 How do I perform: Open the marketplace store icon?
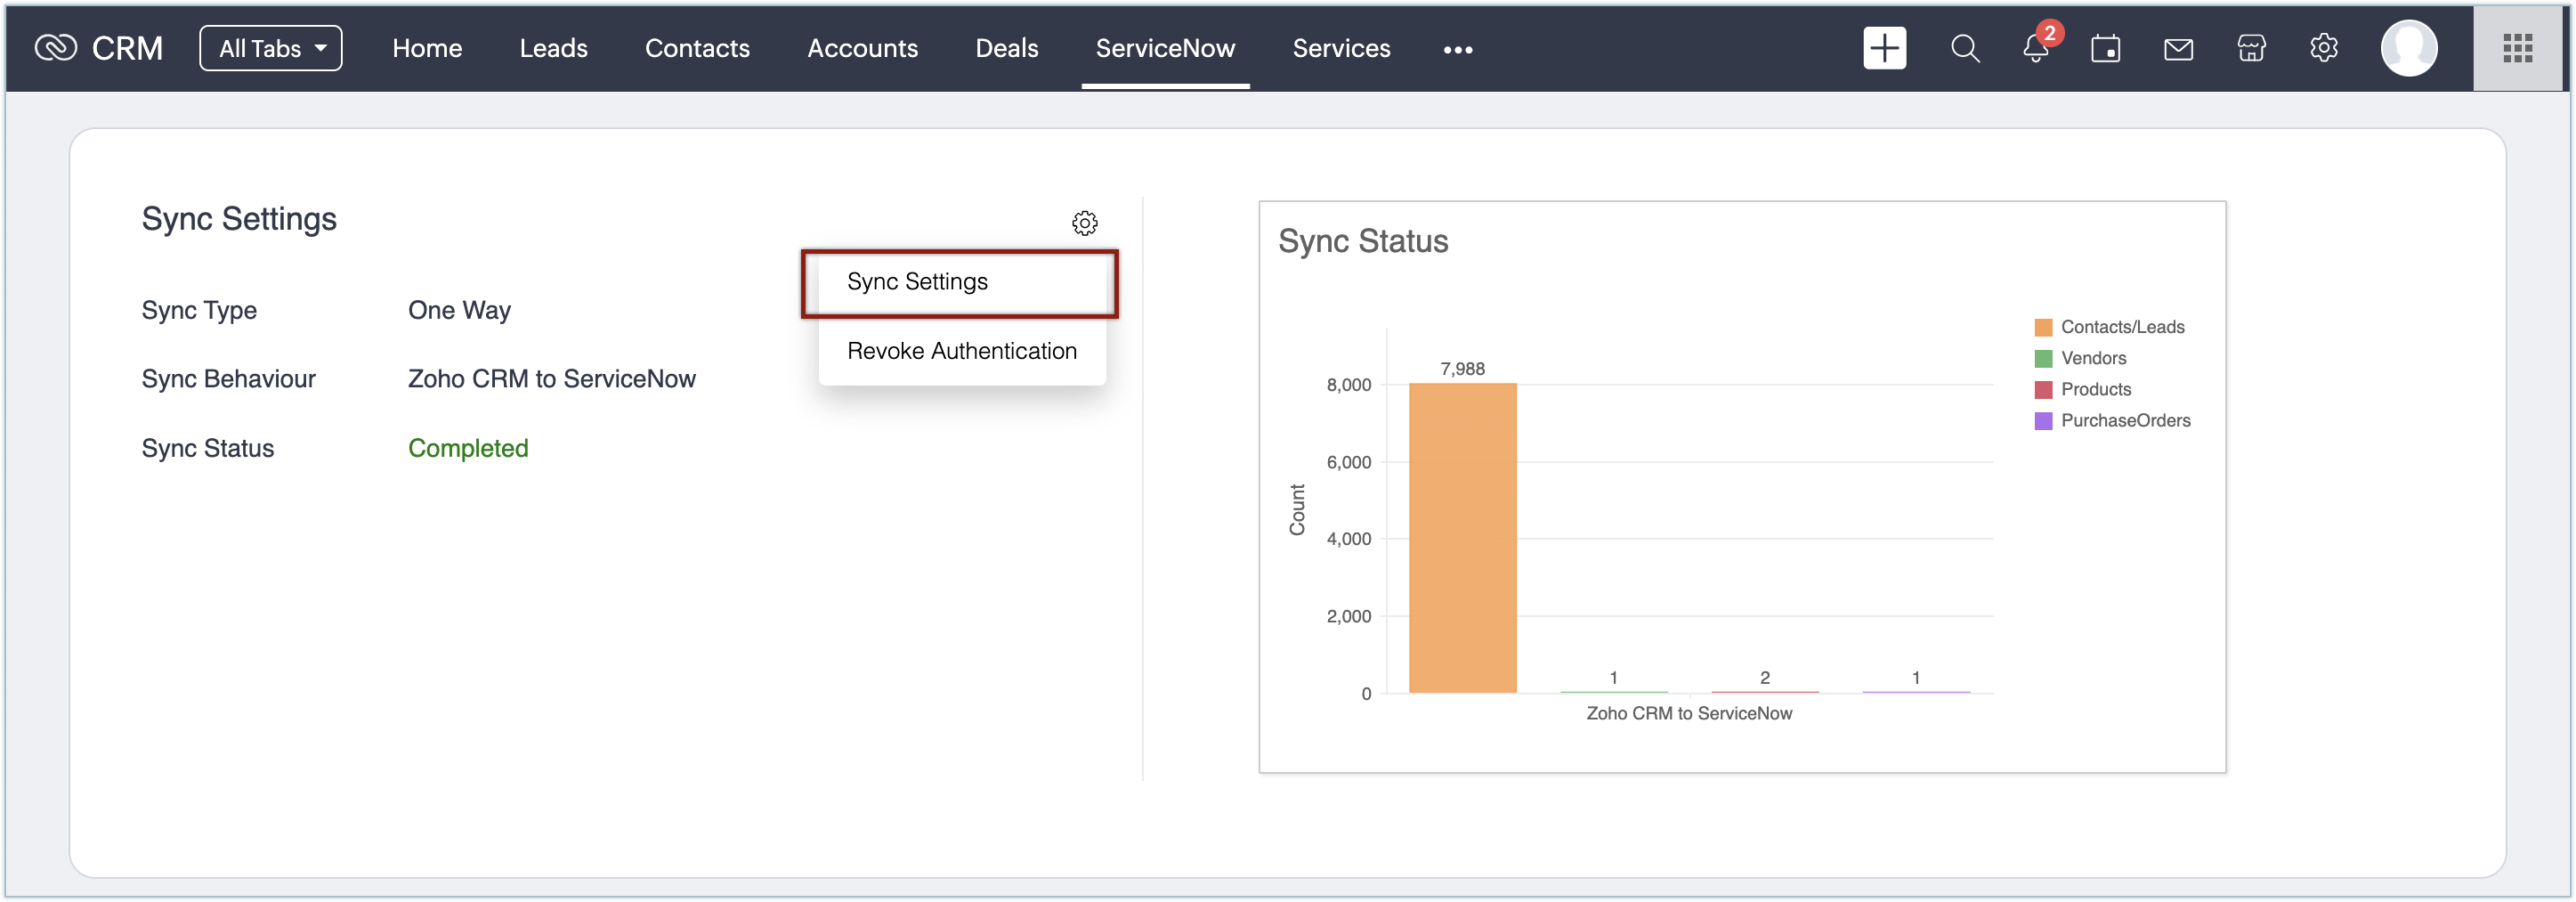[2251, 48]
